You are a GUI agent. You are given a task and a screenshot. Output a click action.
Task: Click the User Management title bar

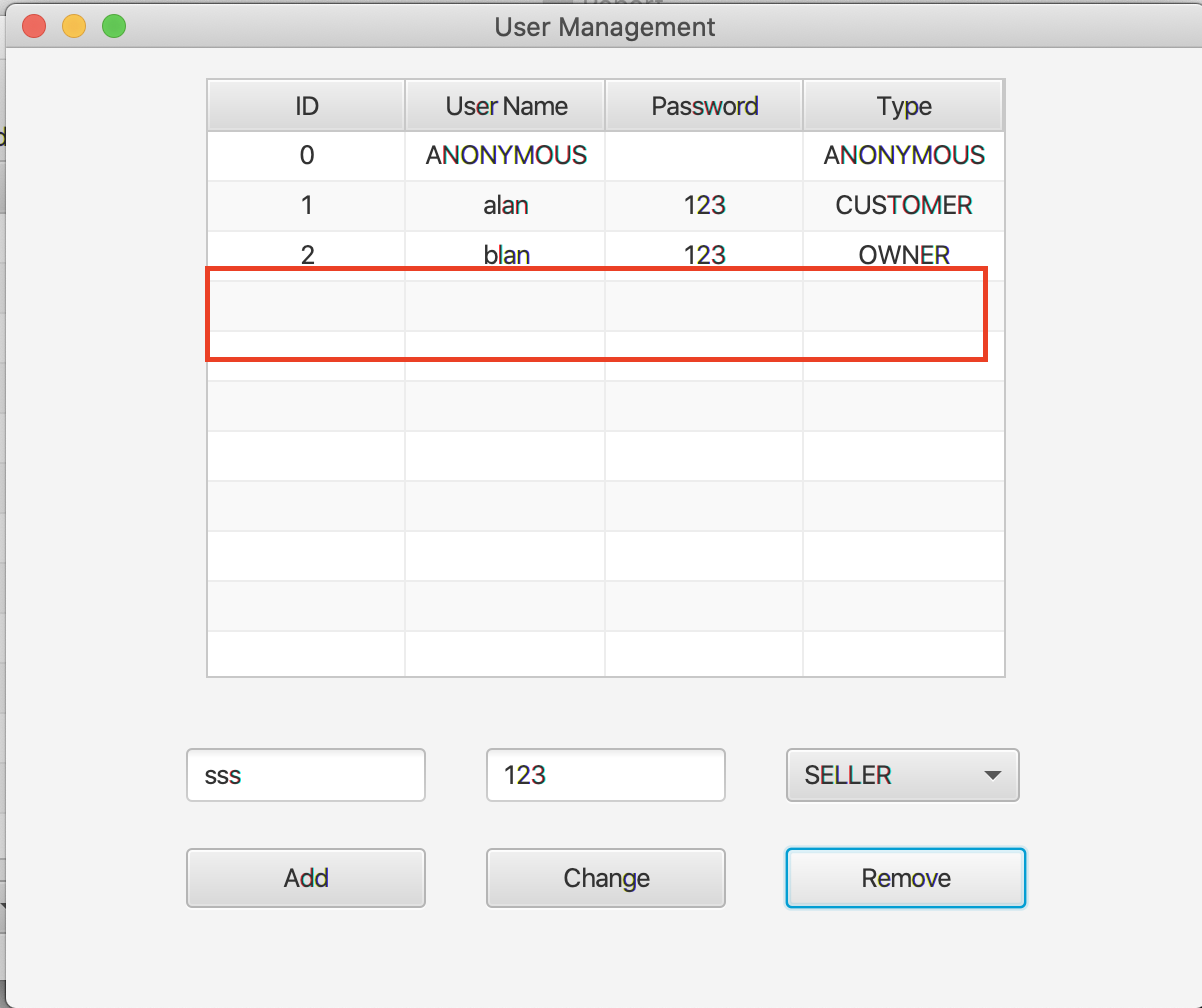click(x=604, y=27)
